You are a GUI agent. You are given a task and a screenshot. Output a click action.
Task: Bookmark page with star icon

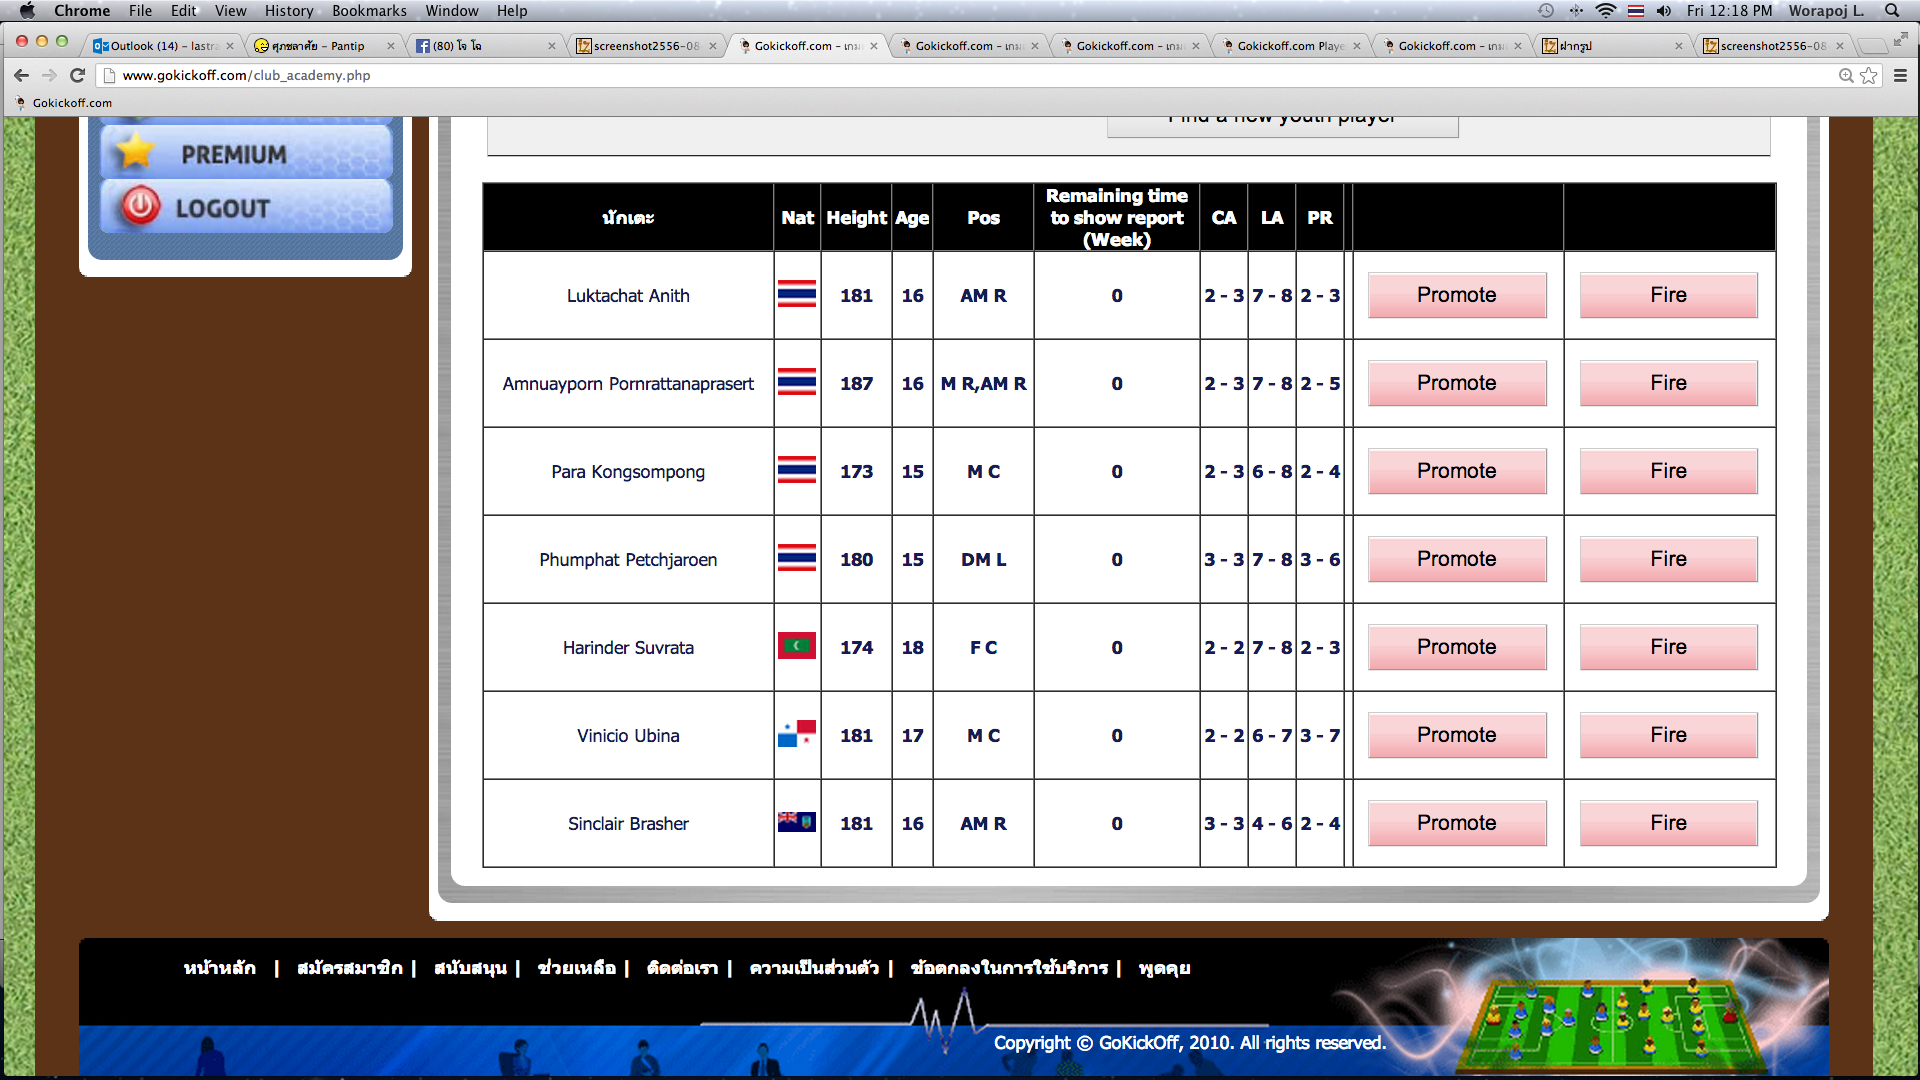click(x=1868, y=75)
